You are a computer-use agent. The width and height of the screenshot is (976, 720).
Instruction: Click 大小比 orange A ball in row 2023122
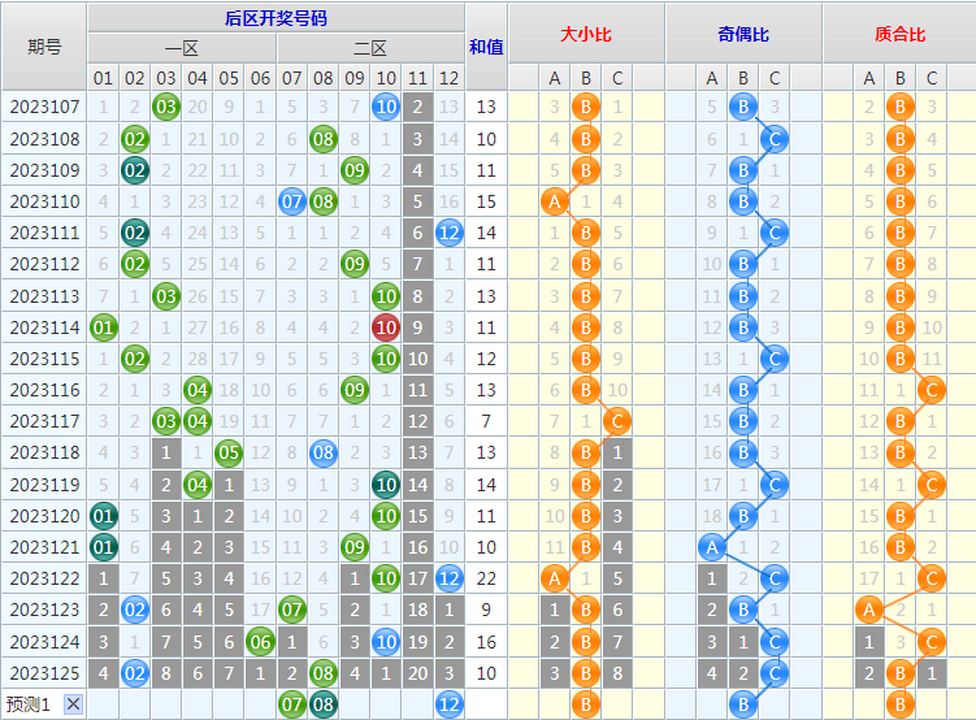pos(555,579)
